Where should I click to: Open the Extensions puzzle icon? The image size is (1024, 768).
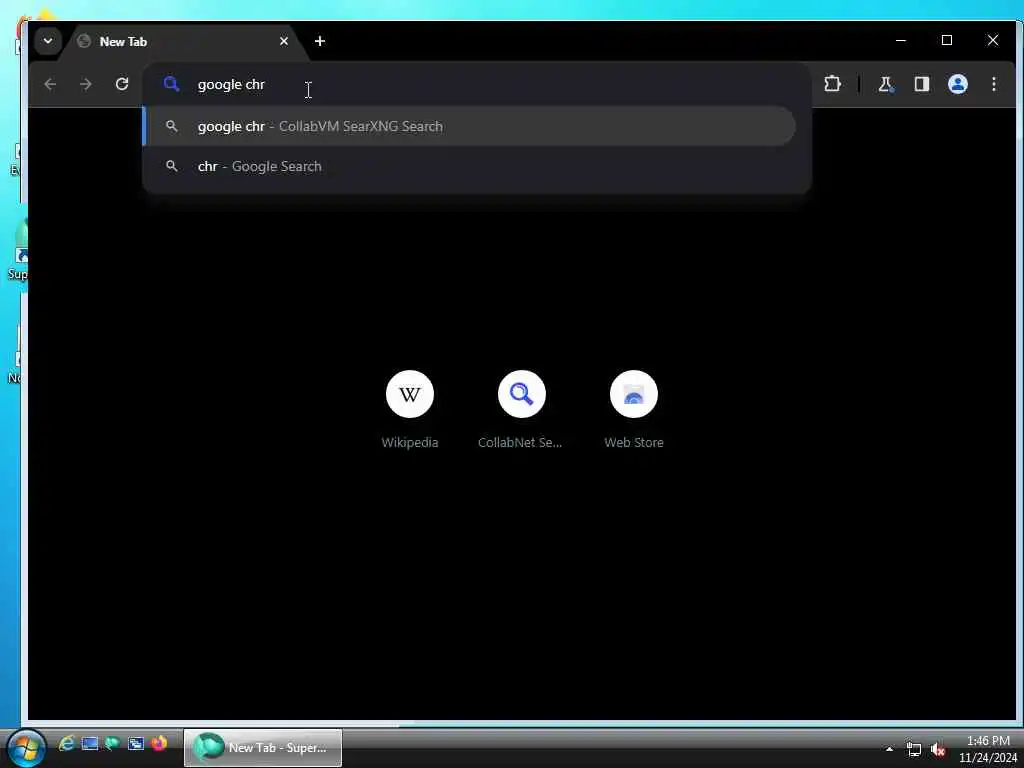click(x=832, y=84)
